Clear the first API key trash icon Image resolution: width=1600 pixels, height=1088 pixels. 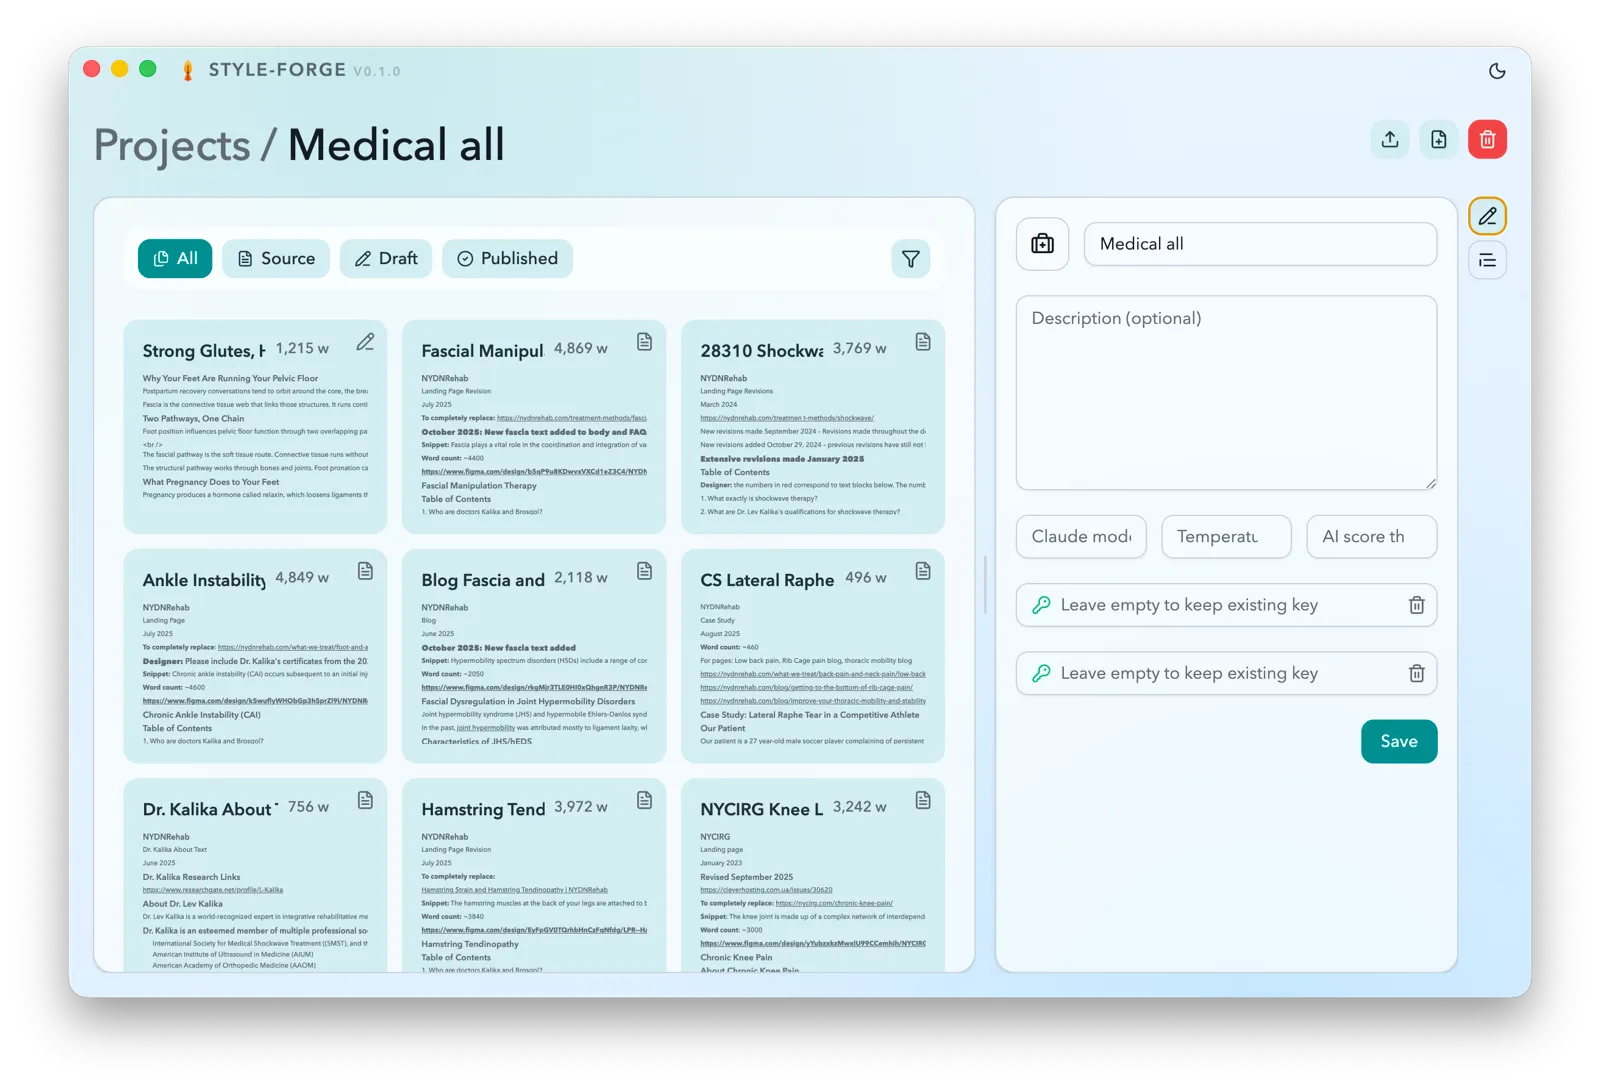(1417, 605)
